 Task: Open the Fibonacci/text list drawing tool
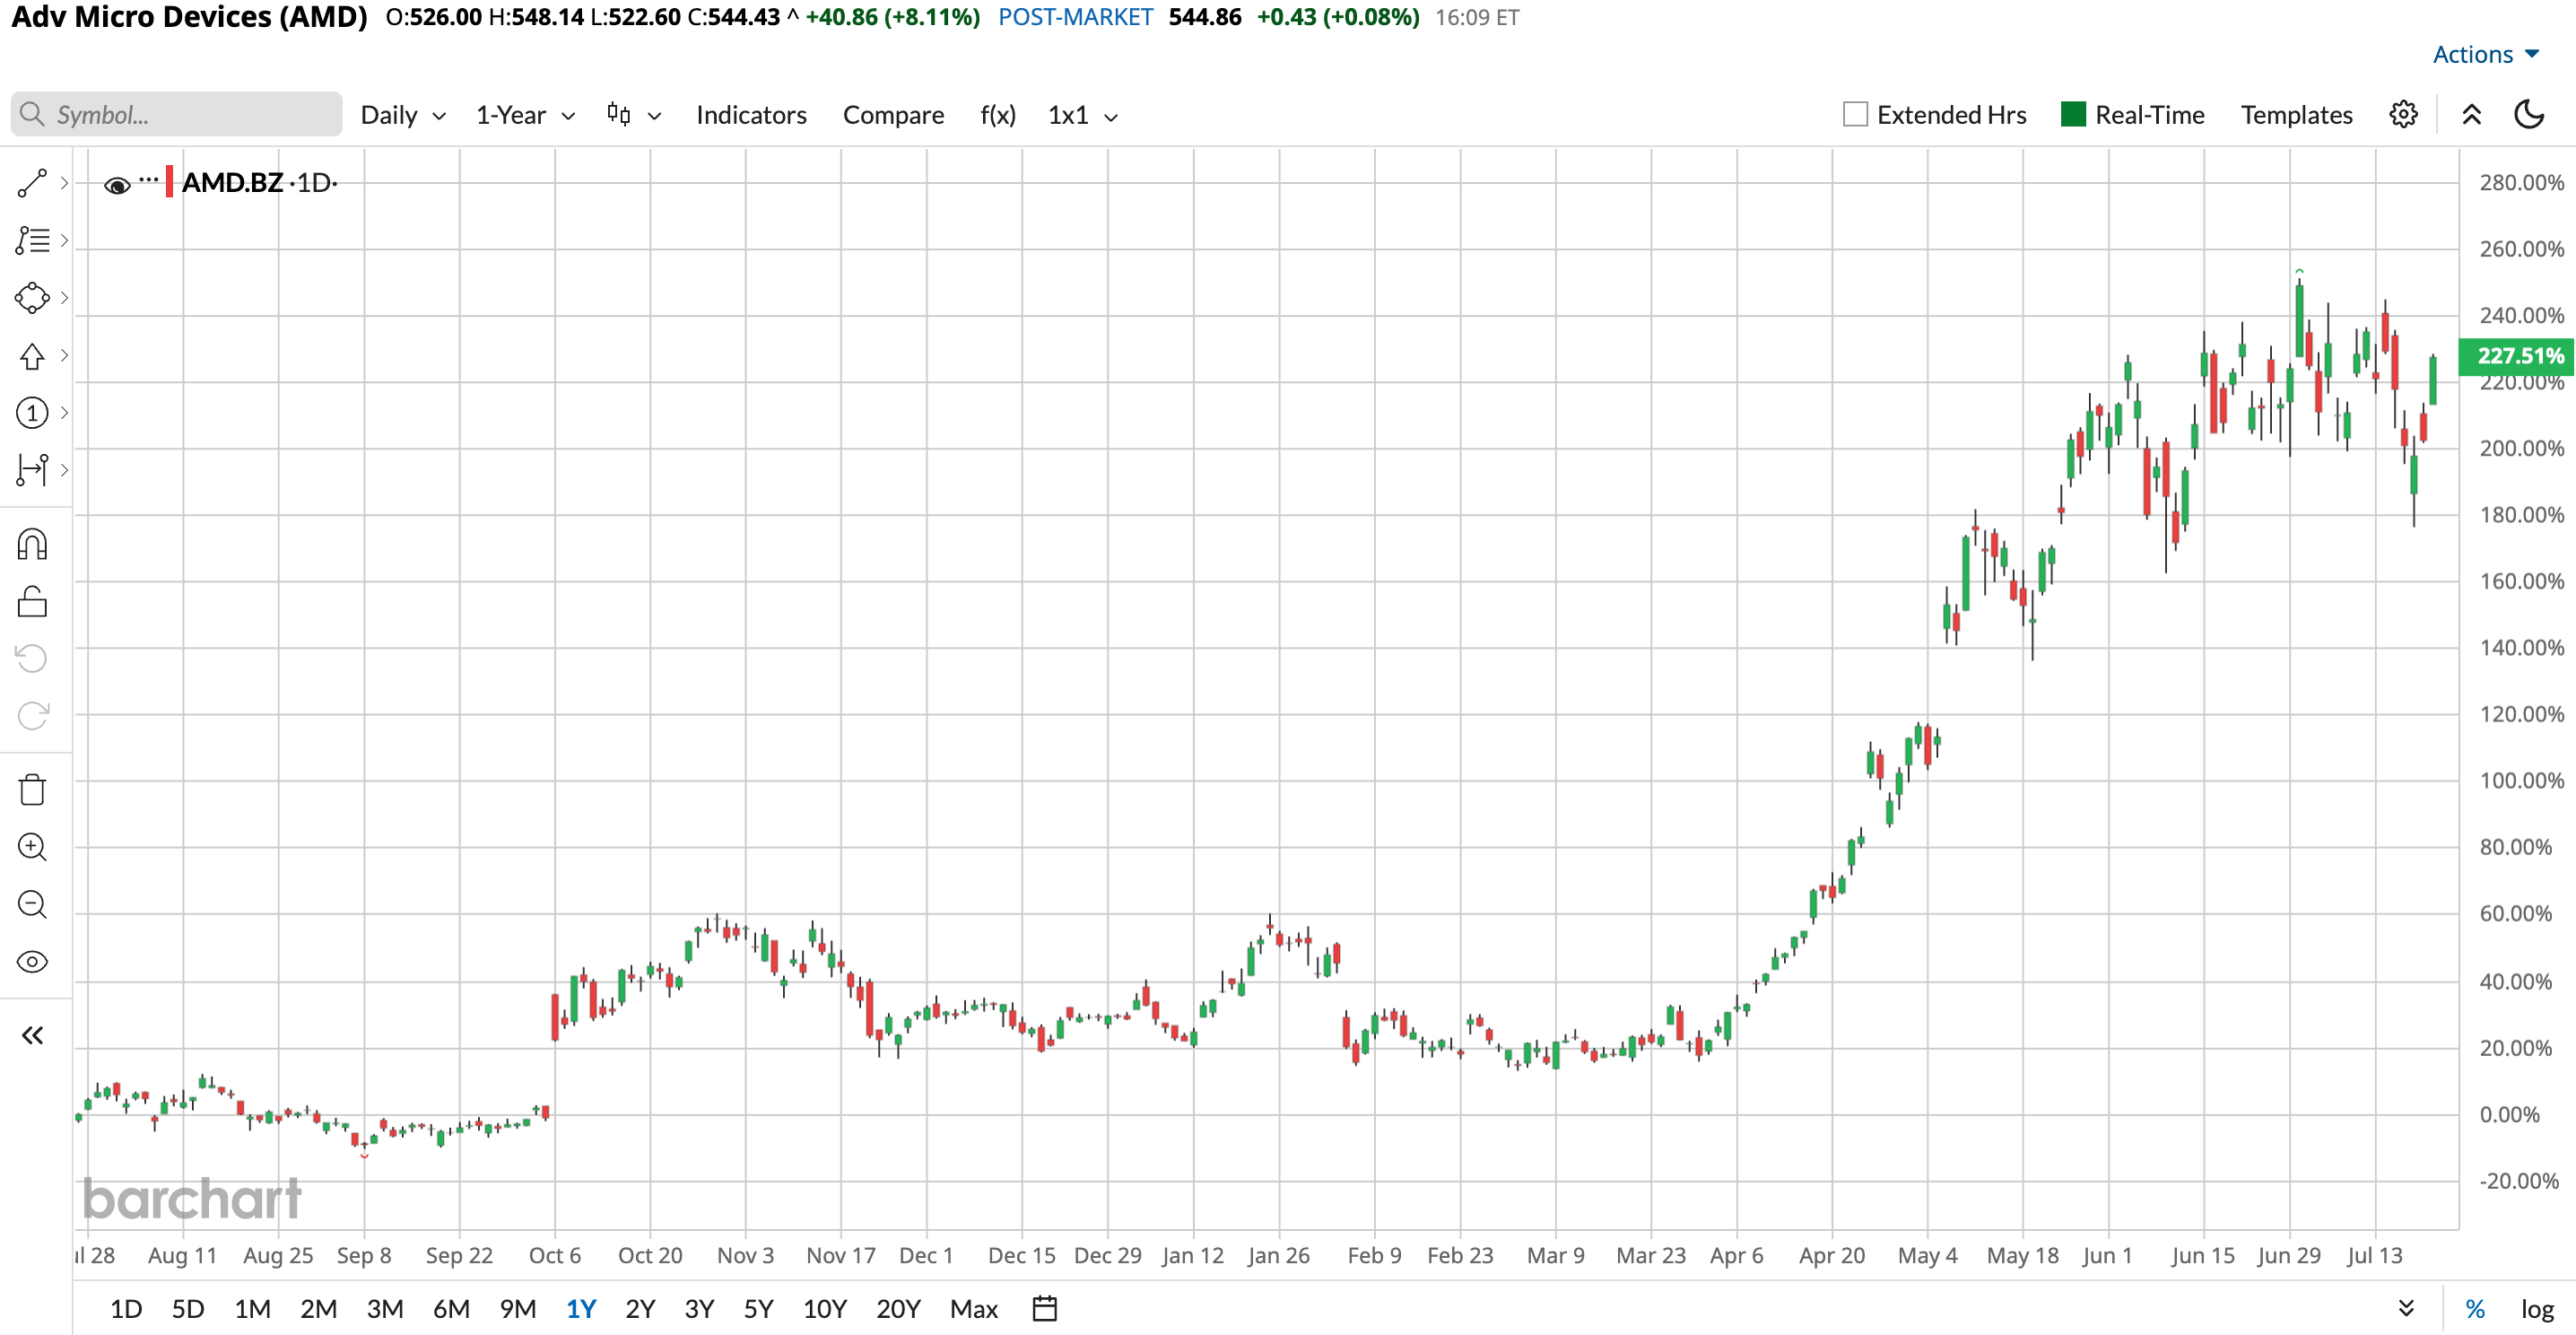tap(32, 240)
